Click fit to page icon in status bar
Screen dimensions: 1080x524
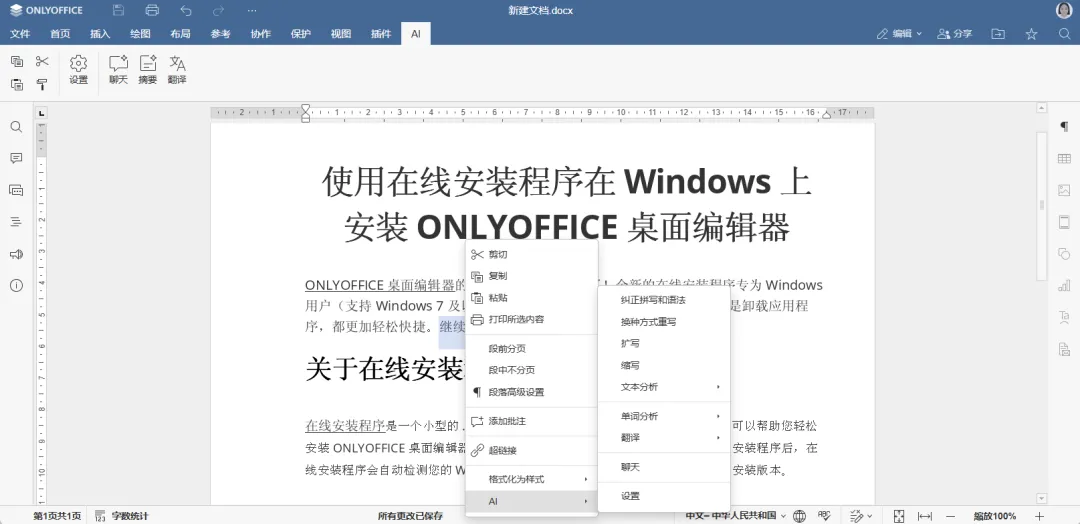click(x=899, y=516)
